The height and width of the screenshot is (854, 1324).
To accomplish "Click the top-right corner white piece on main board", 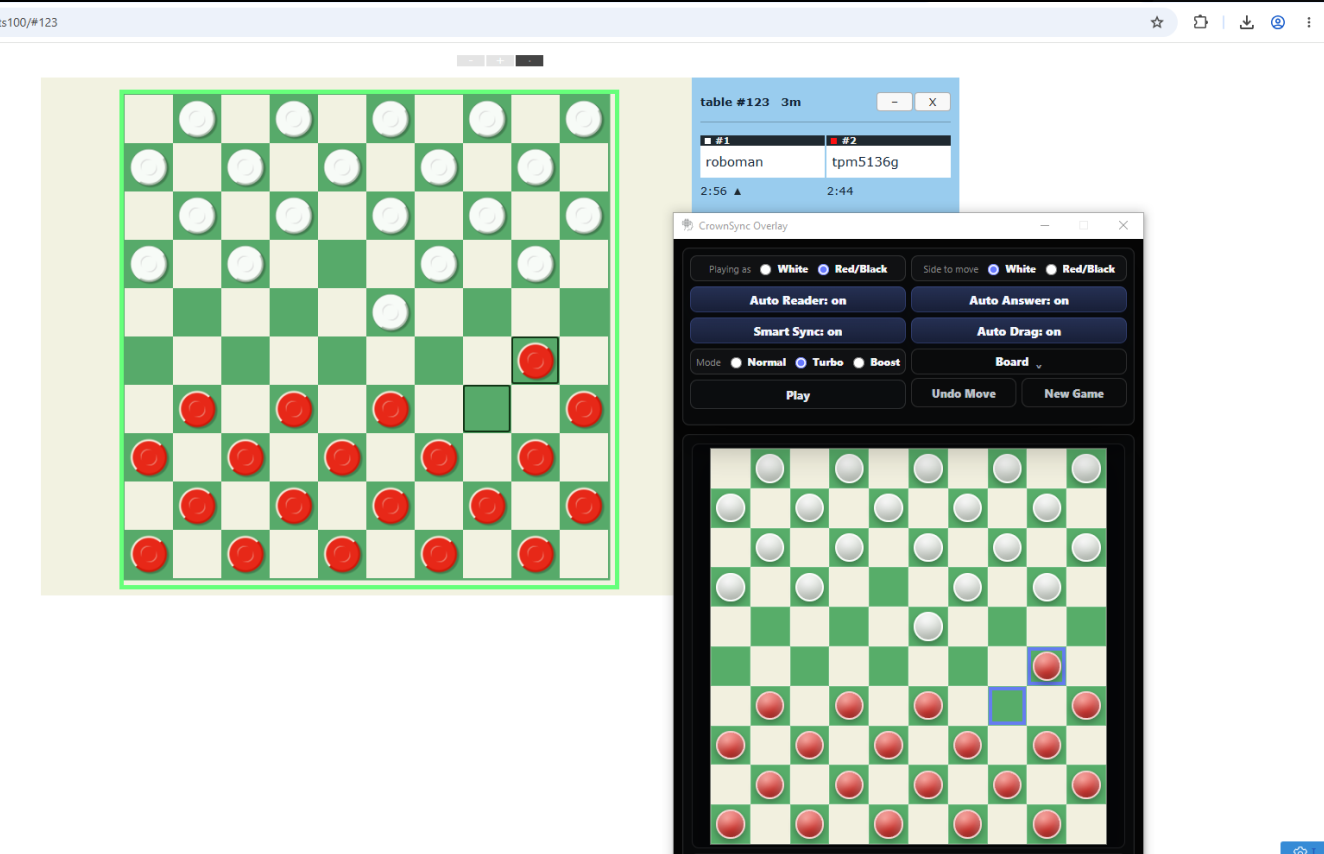I will click(583, 119).
